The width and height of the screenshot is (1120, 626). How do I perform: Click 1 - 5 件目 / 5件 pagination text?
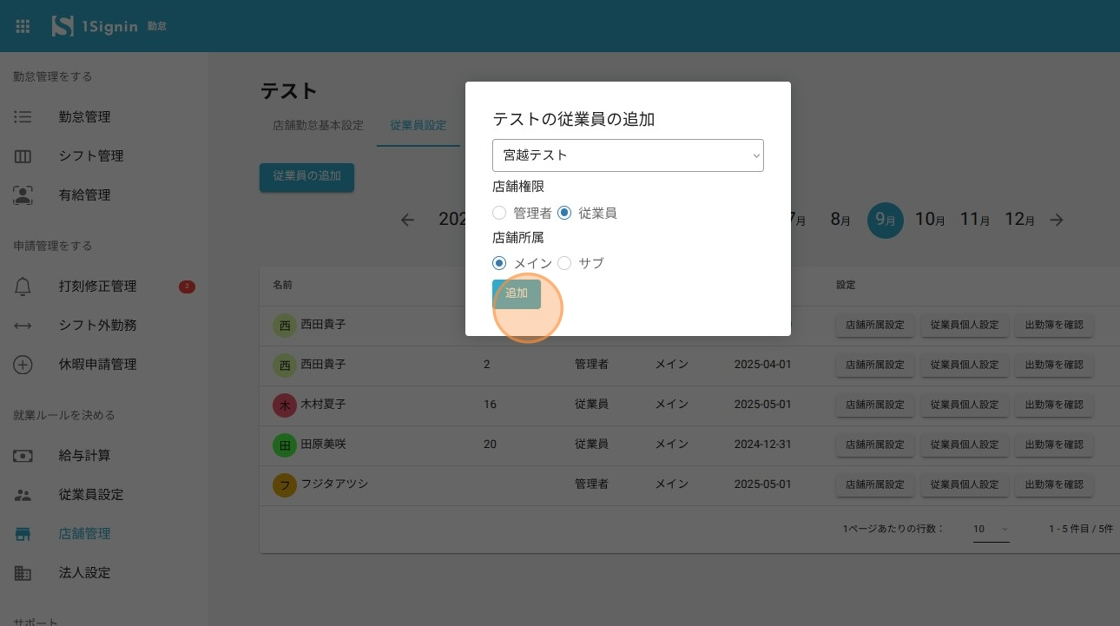[1081, 529]
